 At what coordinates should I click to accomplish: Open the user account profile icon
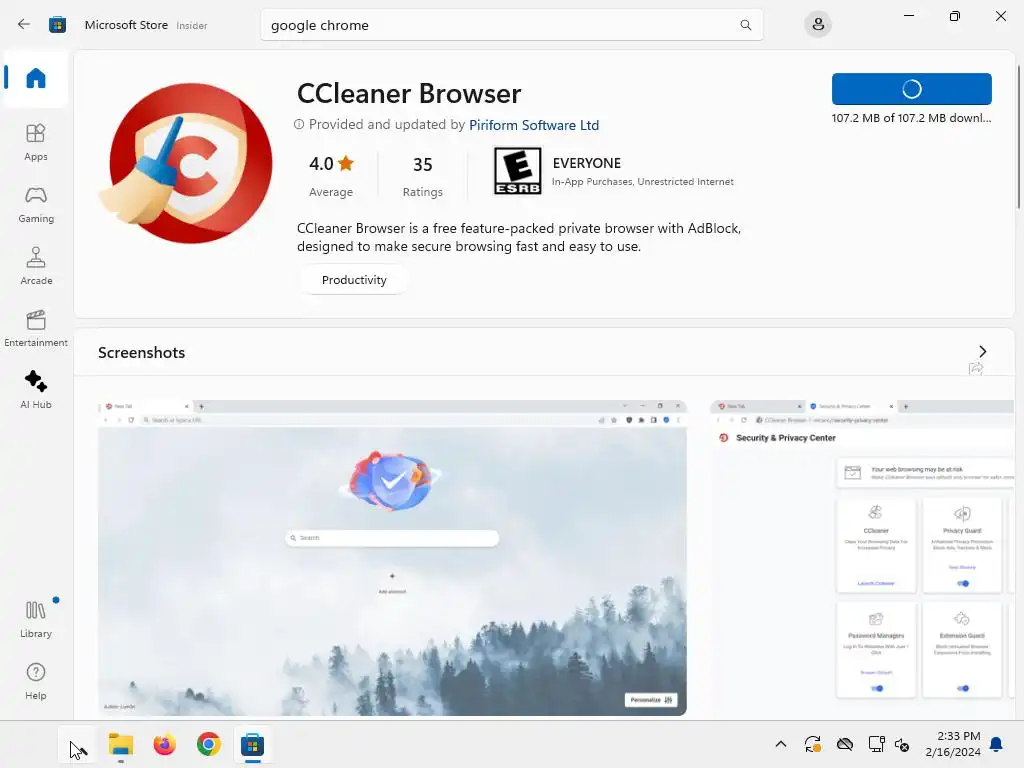tap(818, 25)
